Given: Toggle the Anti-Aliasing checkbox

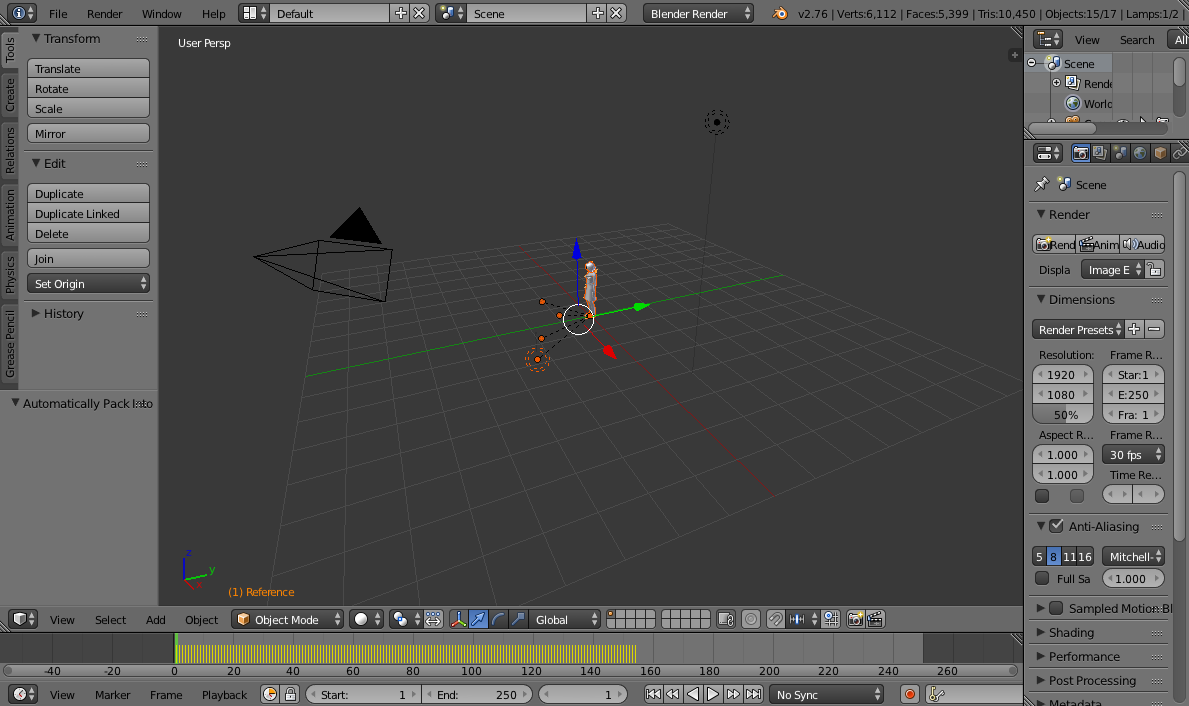Looking at the screenshot, I should tap(1056, 526).
